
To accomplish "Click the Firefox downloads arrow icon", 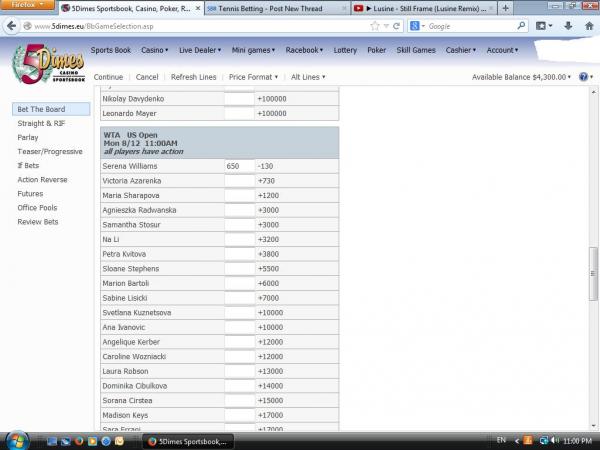I will point(568,26).
